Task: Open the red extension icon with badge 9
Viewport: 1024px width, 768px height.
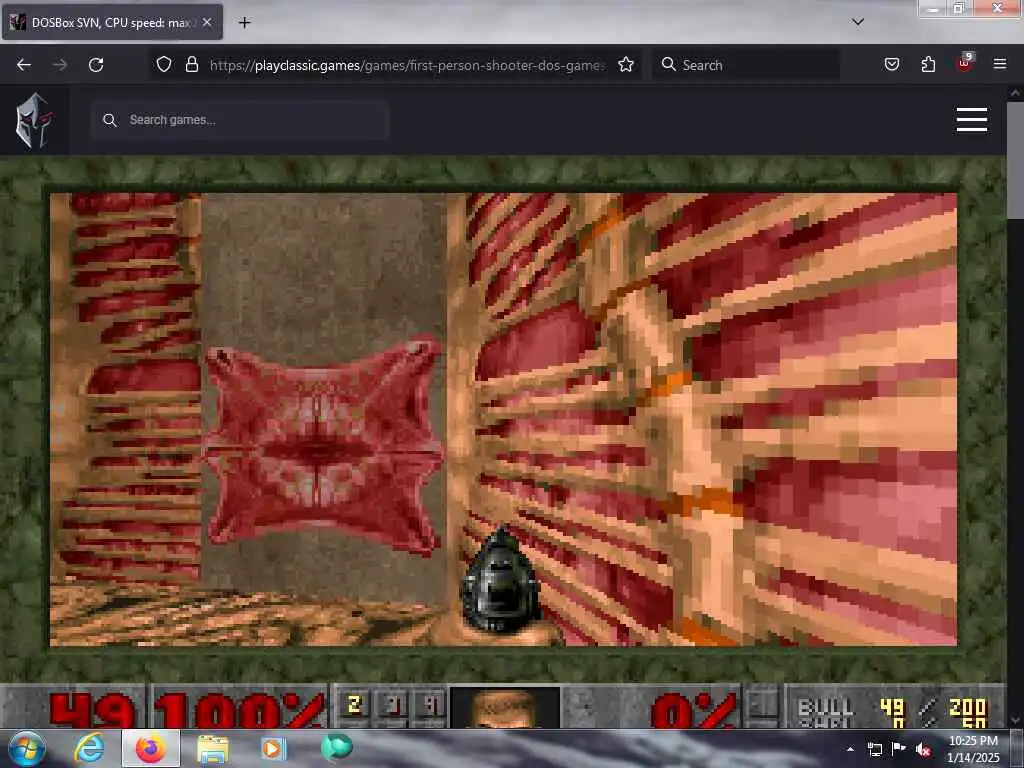Action: point(965,63)
